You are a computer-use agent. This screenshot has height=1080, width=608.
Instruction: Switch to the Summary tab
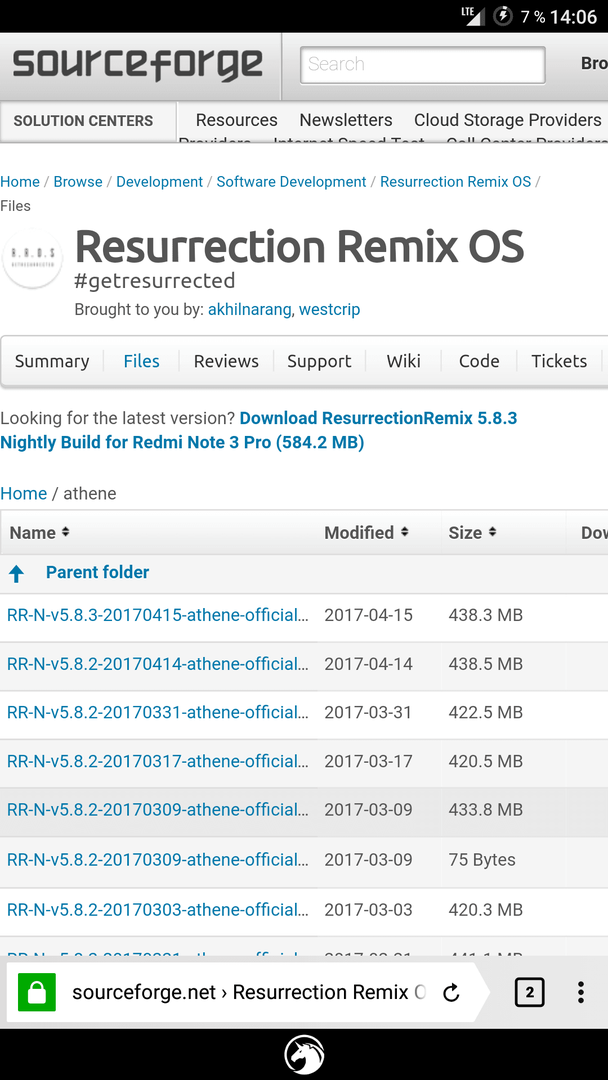pyautogui.click(x=52, y=361)
